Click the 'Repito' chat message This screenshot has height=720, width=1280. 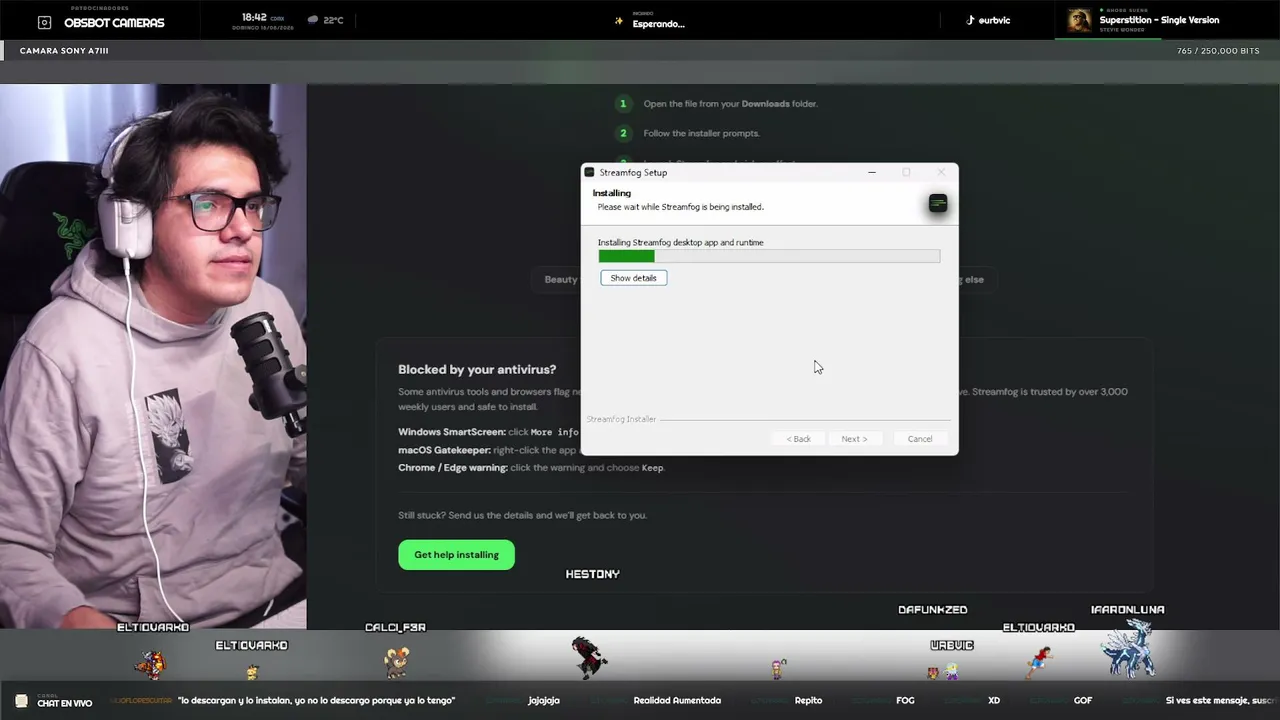click(x=808, y=701)
